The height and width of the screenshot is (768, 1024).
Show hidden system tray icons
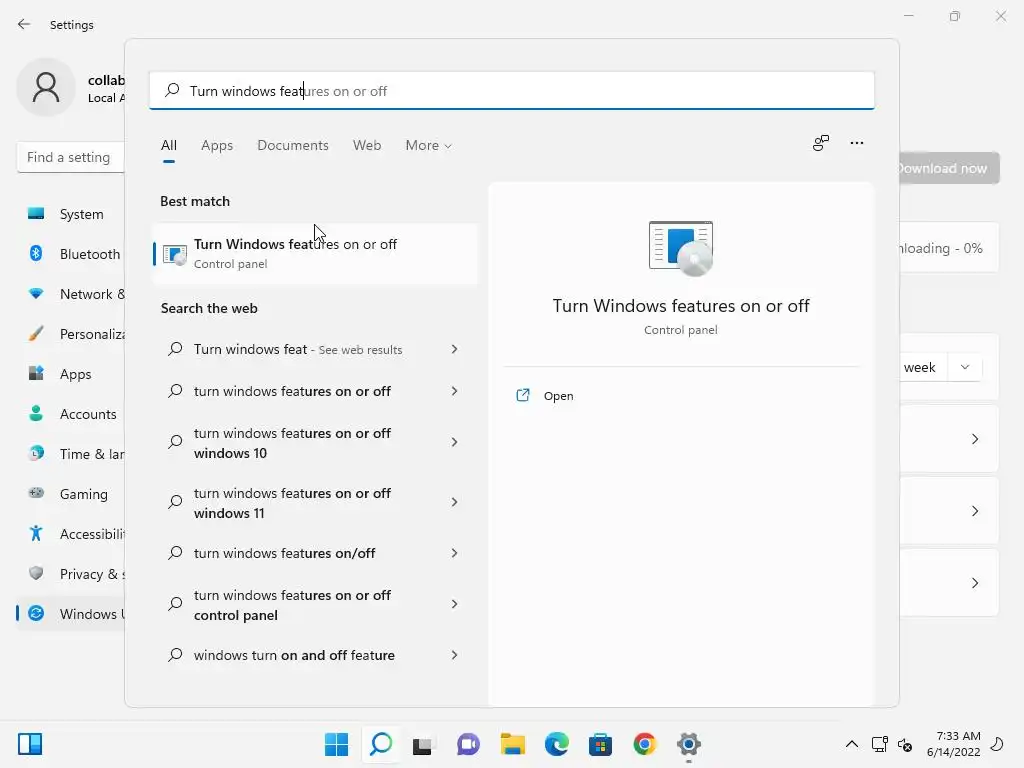tap(852, 744)
